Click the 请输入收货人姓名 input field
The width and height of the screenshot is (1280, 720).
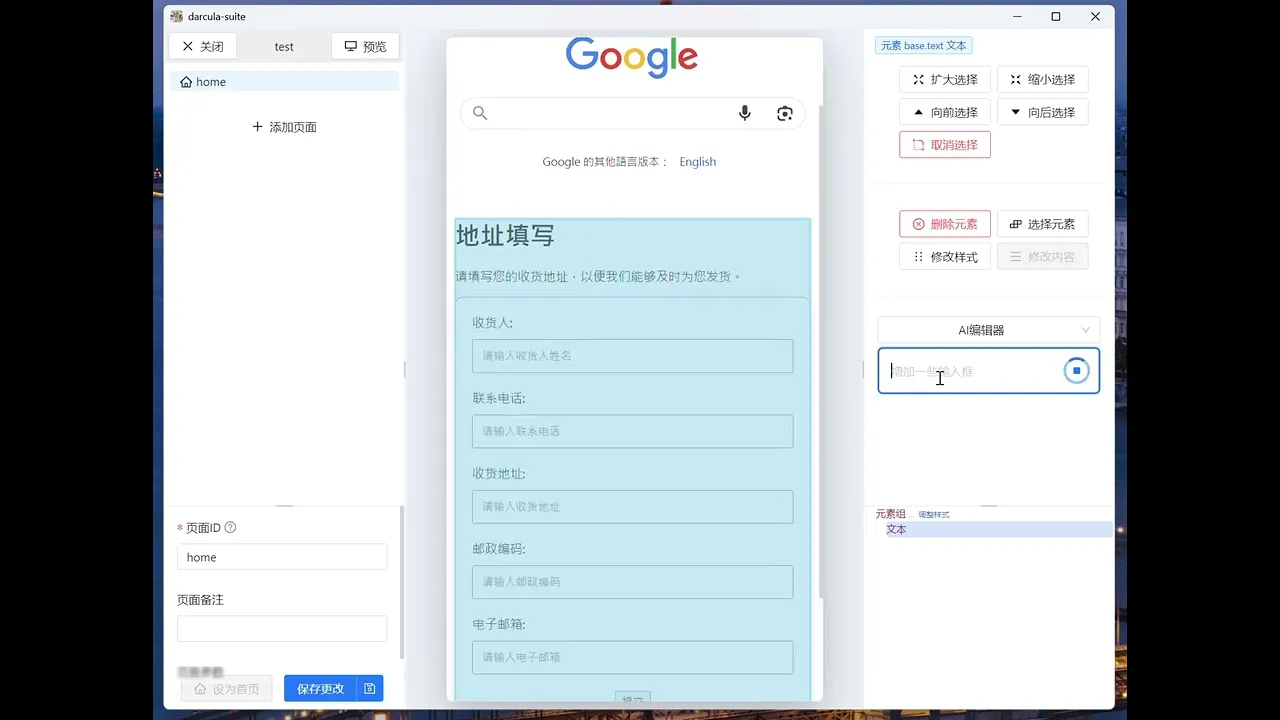click(633, 356)
